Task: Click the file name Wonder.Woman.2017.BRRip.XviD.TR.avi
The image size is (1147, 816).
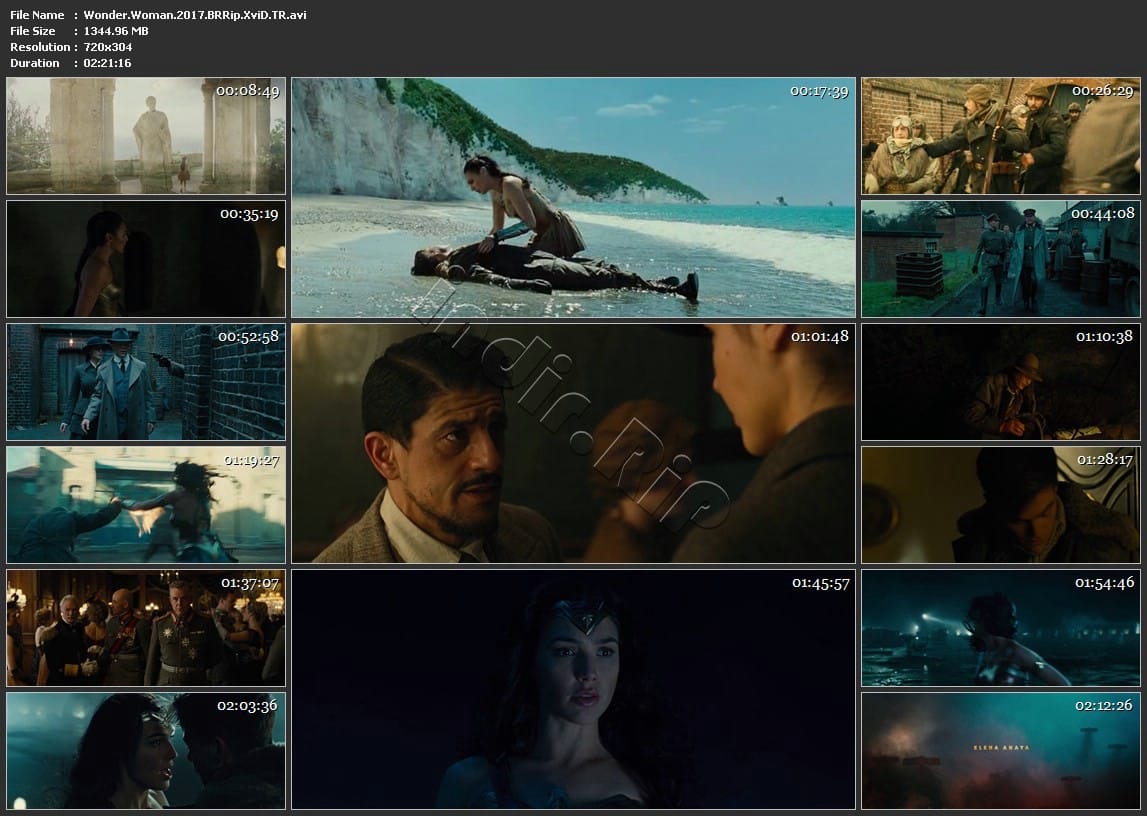Action: click(195, 15)
